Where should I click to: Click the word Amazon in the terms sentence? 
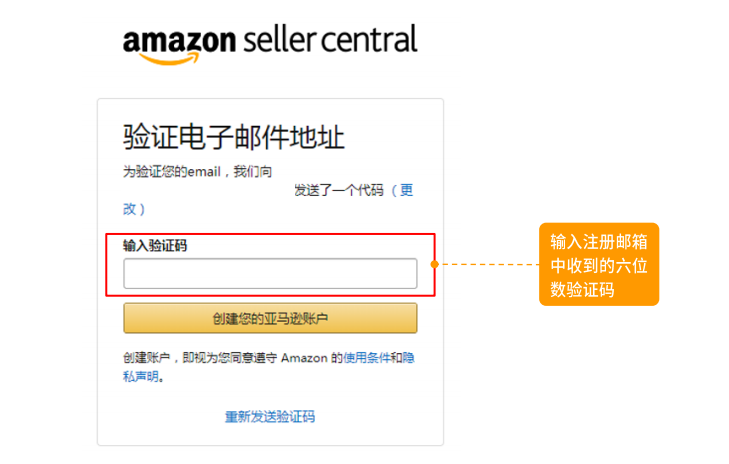coord(304,358)
